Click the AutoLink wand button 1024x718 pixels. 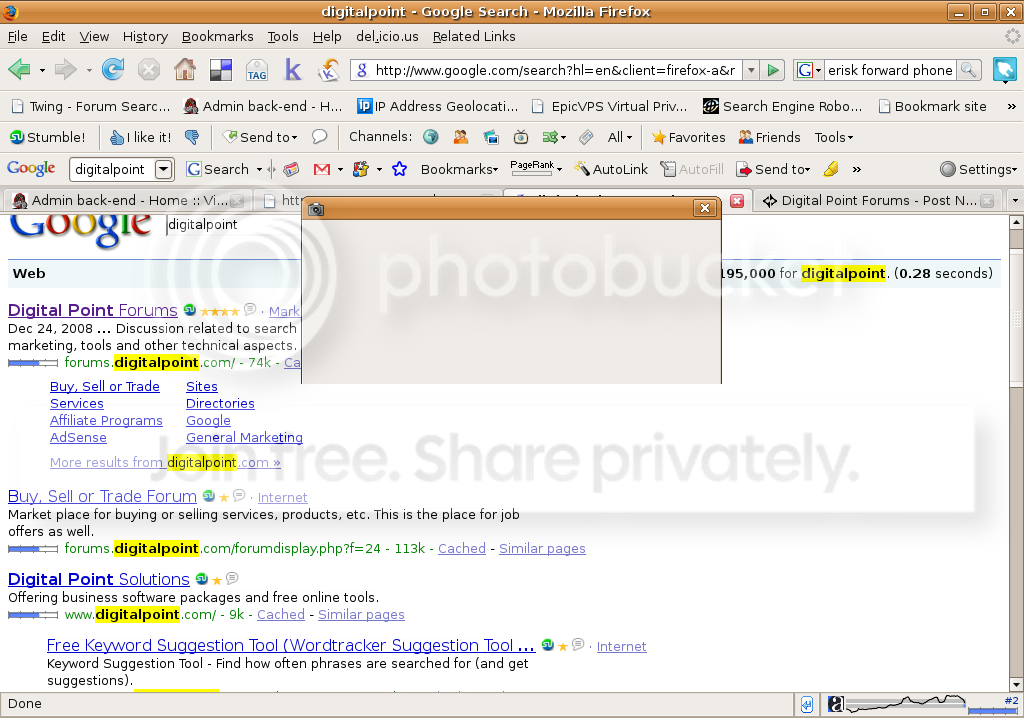(x=611, y=169)
